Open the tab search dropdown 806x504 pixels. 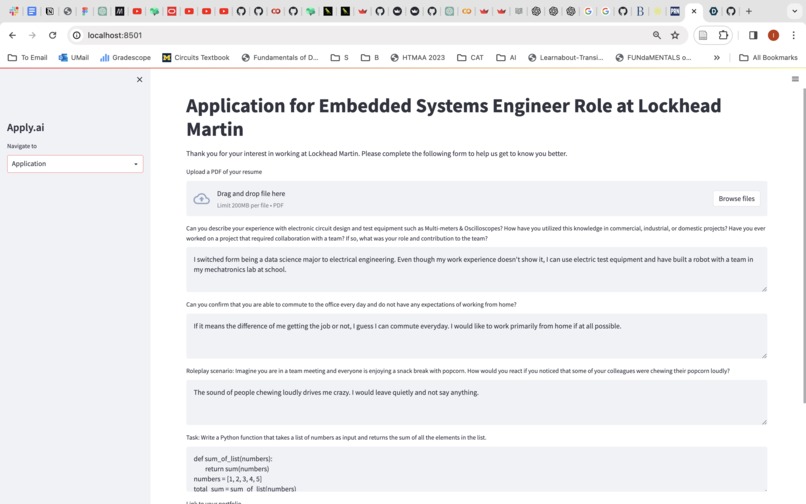pyautogui.click(x=794, y=11)
